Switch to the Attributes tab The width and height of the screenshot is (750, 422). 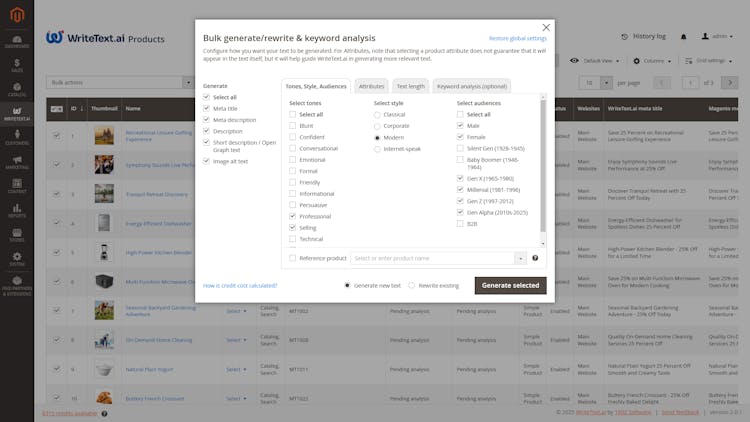point(371,86)
